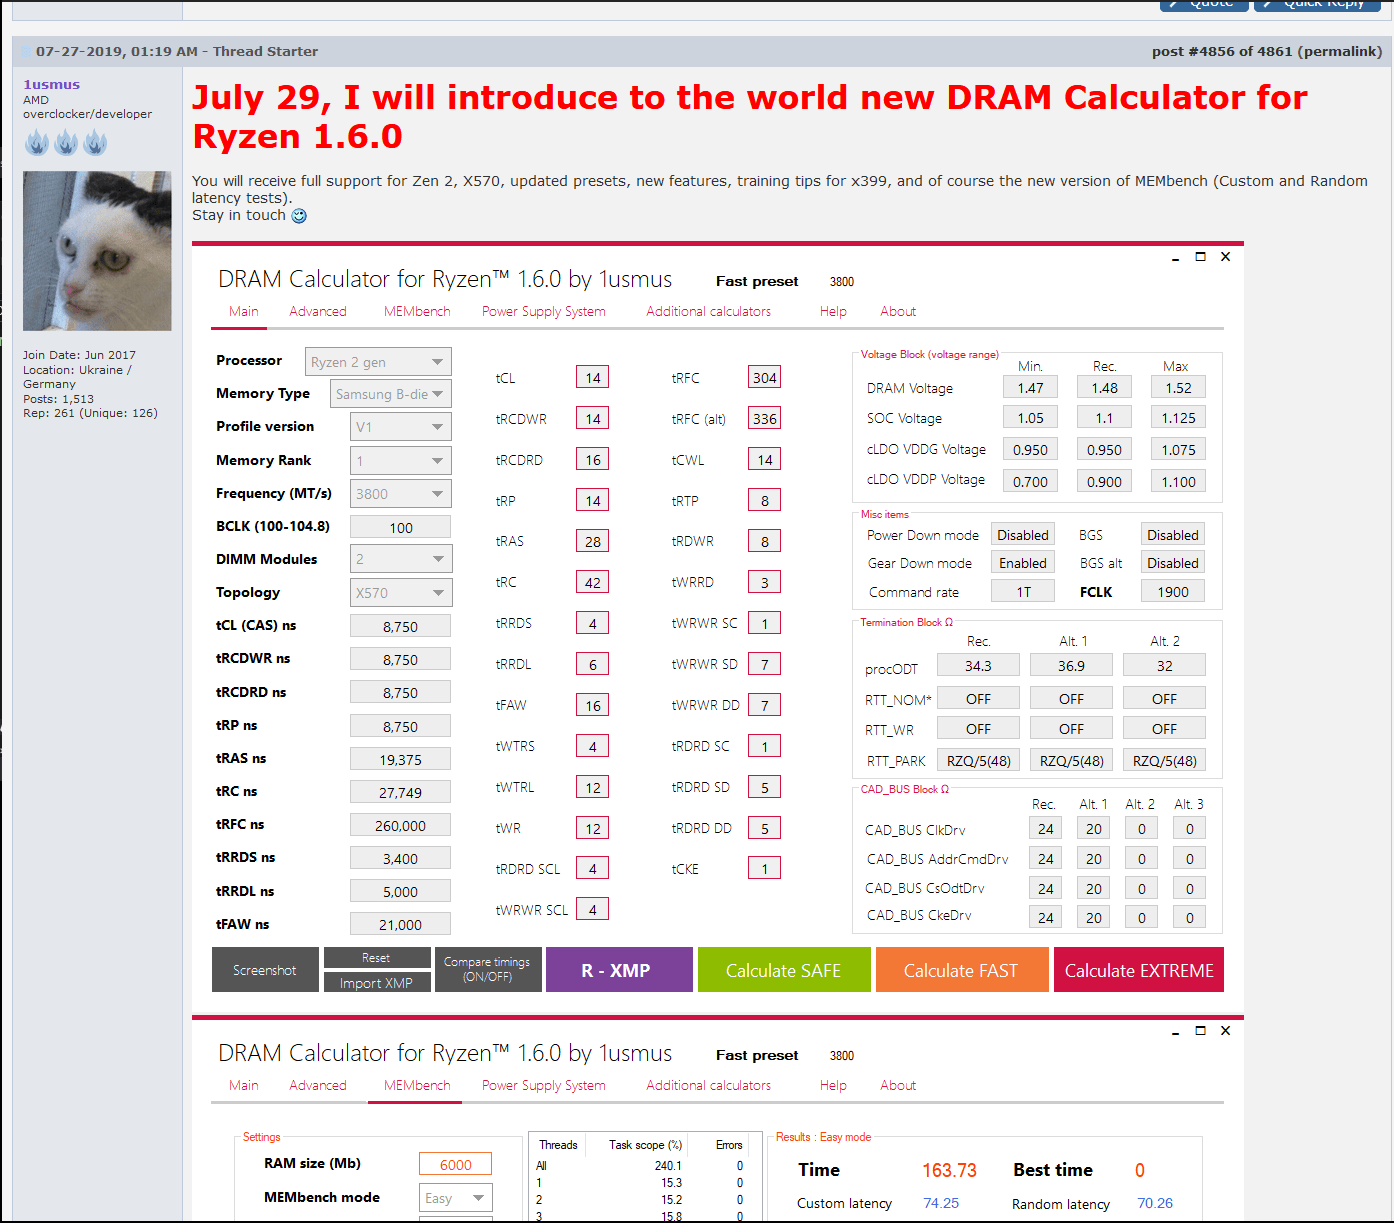Click the Calculate SAFE button

pos(784,969)
